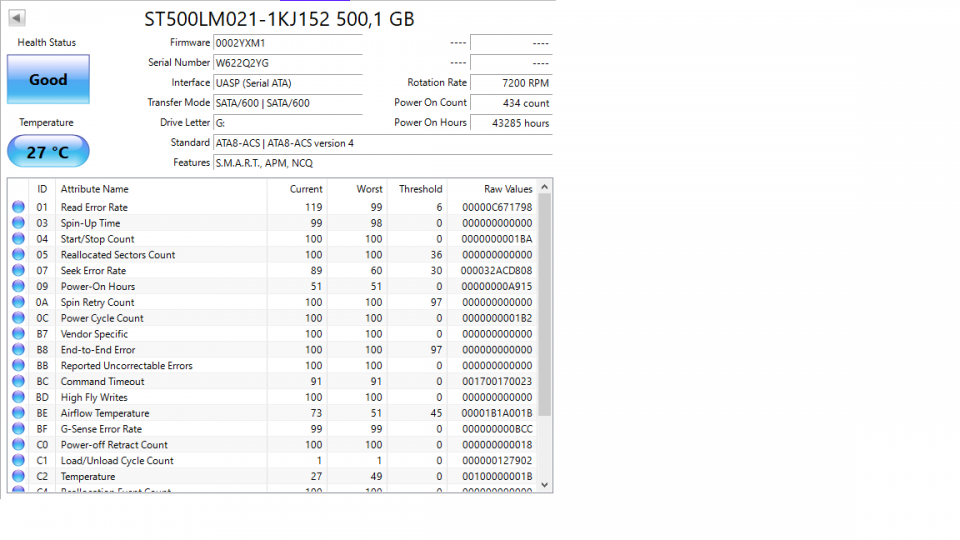Click status orb for Command Timeout
The height and width of the screenshot is (540, 960).
coord(18,382)
